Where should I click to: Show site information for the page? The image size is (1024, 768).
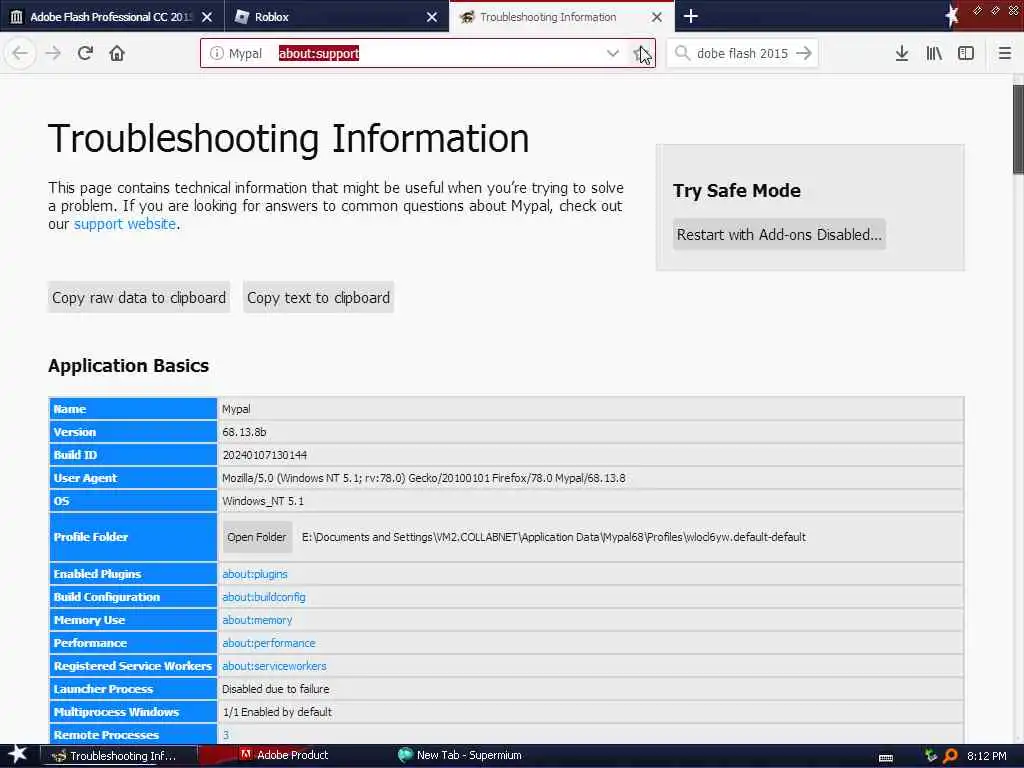click(216, 54)
